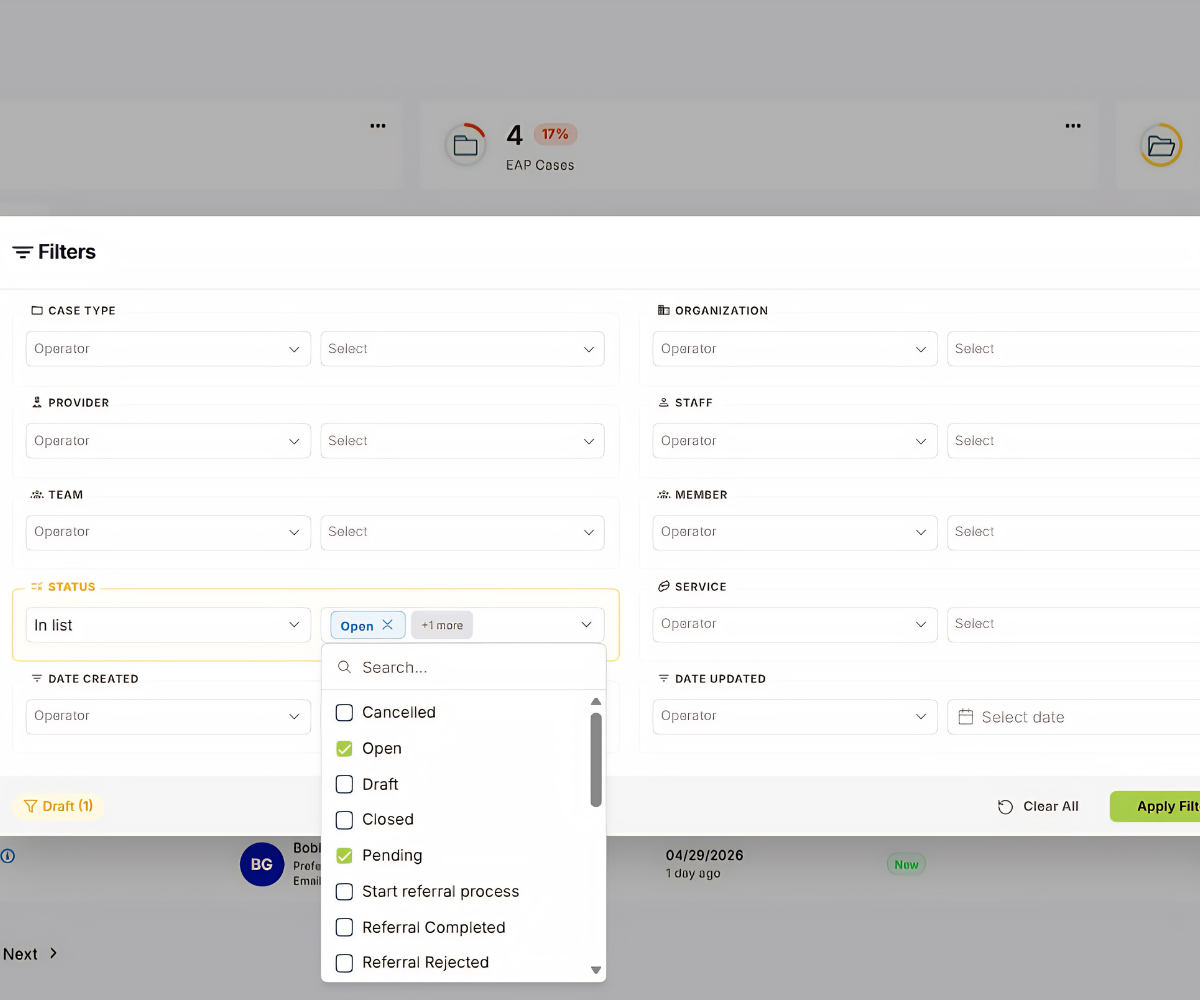Click the open folder icon with yellow ring
Screen dimensions: 1200x1000
click(x=1161, y=146)
